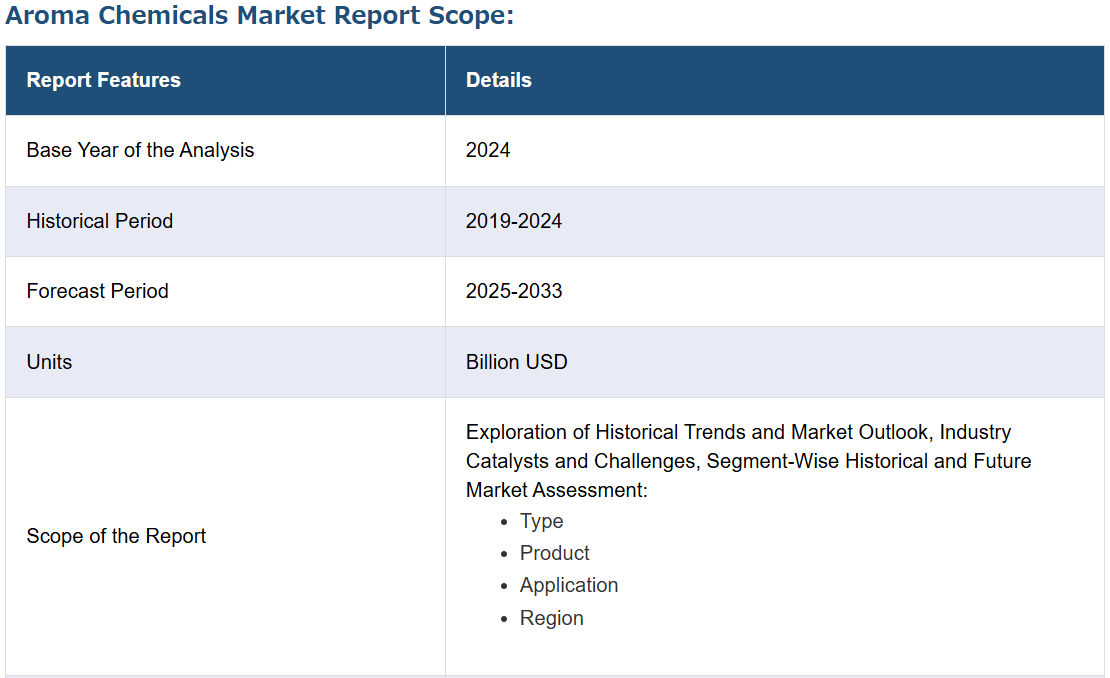Click the Aroma Chemicals Market Report Scope heading
The height and width of the screenshot is (678, 1110).
coord(259,17)
